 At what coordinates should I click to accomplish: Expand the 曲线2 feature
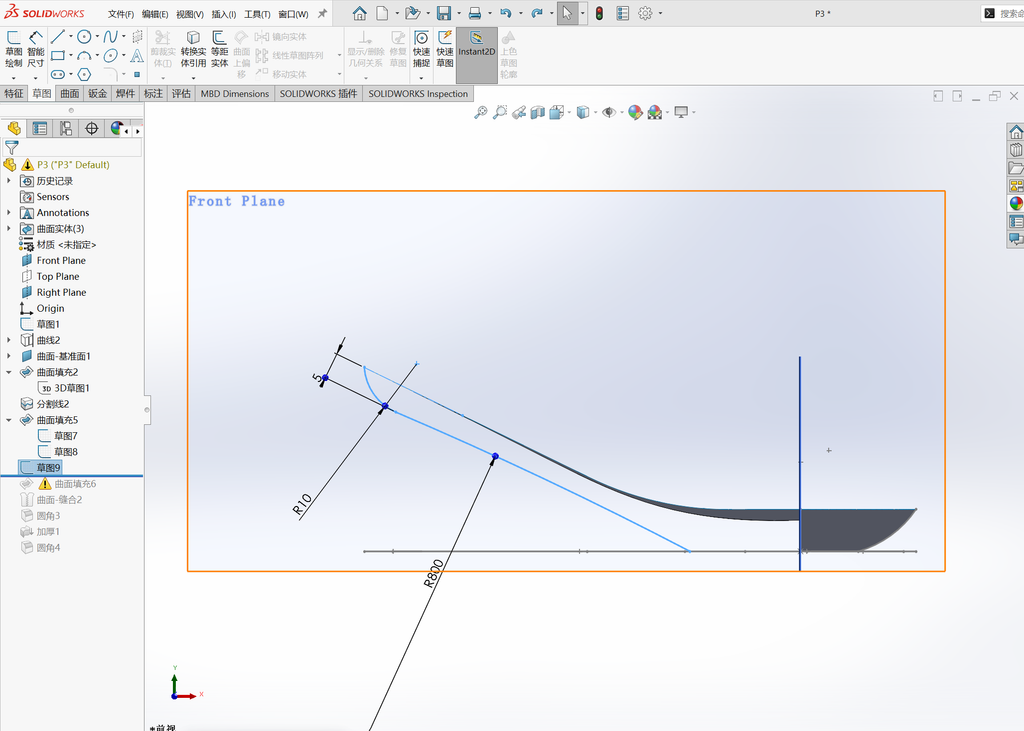tap(8, 340)
